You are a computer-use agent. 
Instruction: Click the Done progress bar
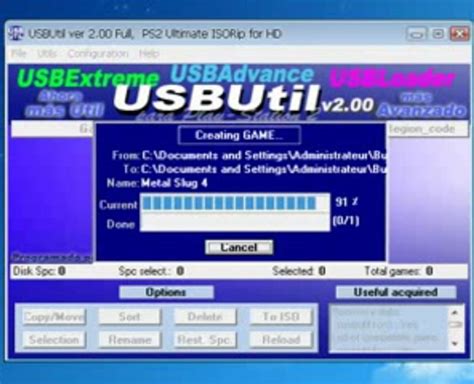click(235, 222)
